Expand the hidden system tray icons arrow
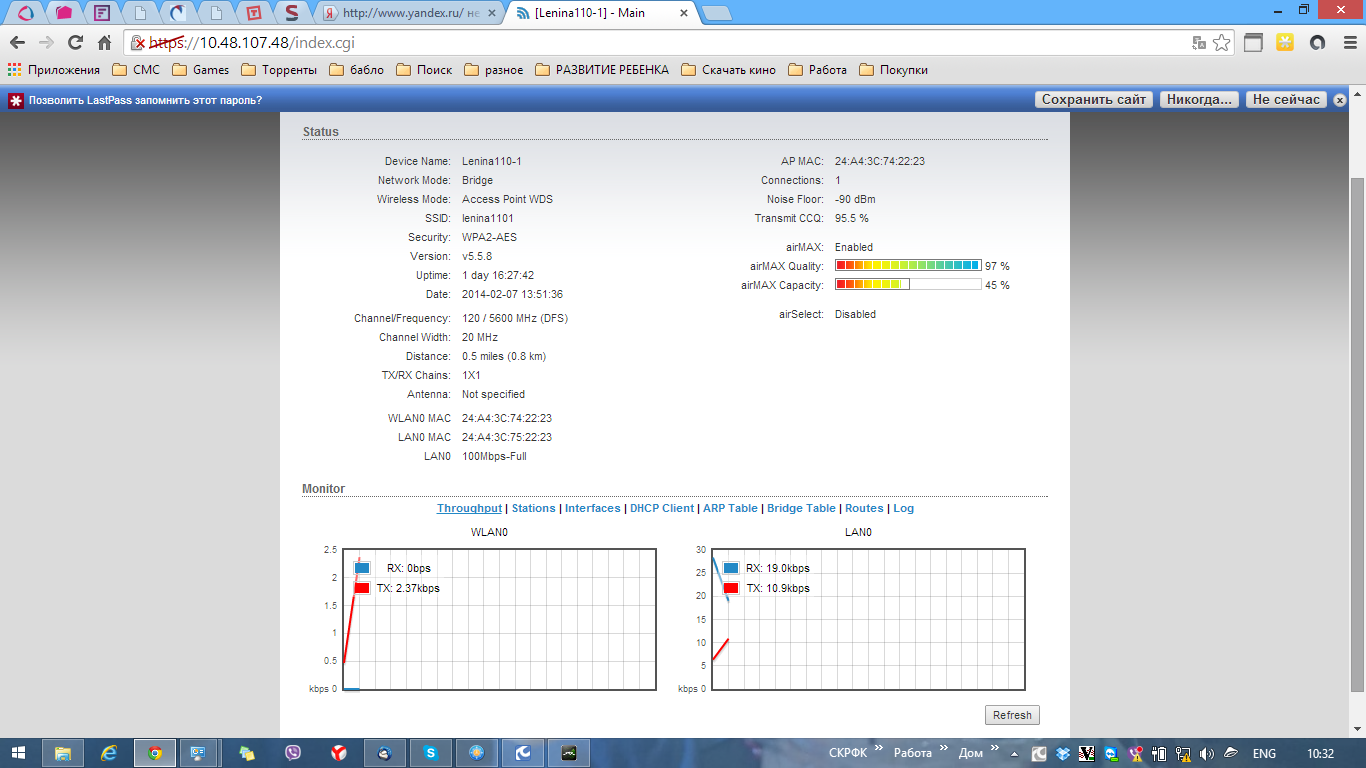 1015,754
